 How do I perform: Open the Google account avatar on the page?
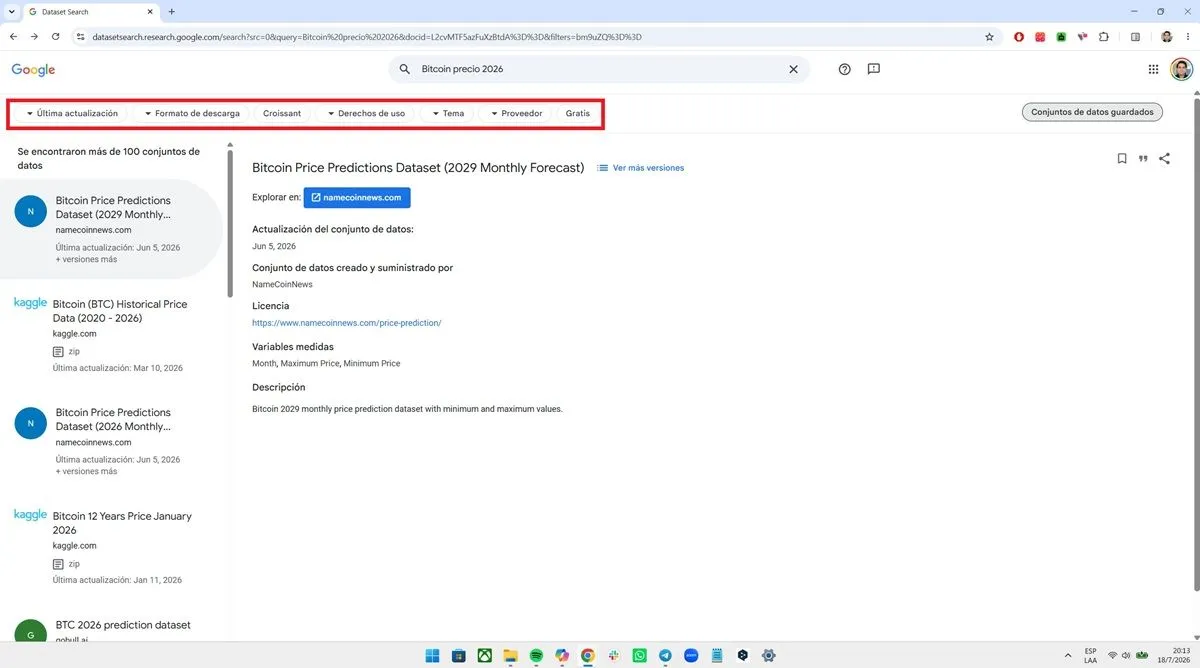pos(1182,69)
